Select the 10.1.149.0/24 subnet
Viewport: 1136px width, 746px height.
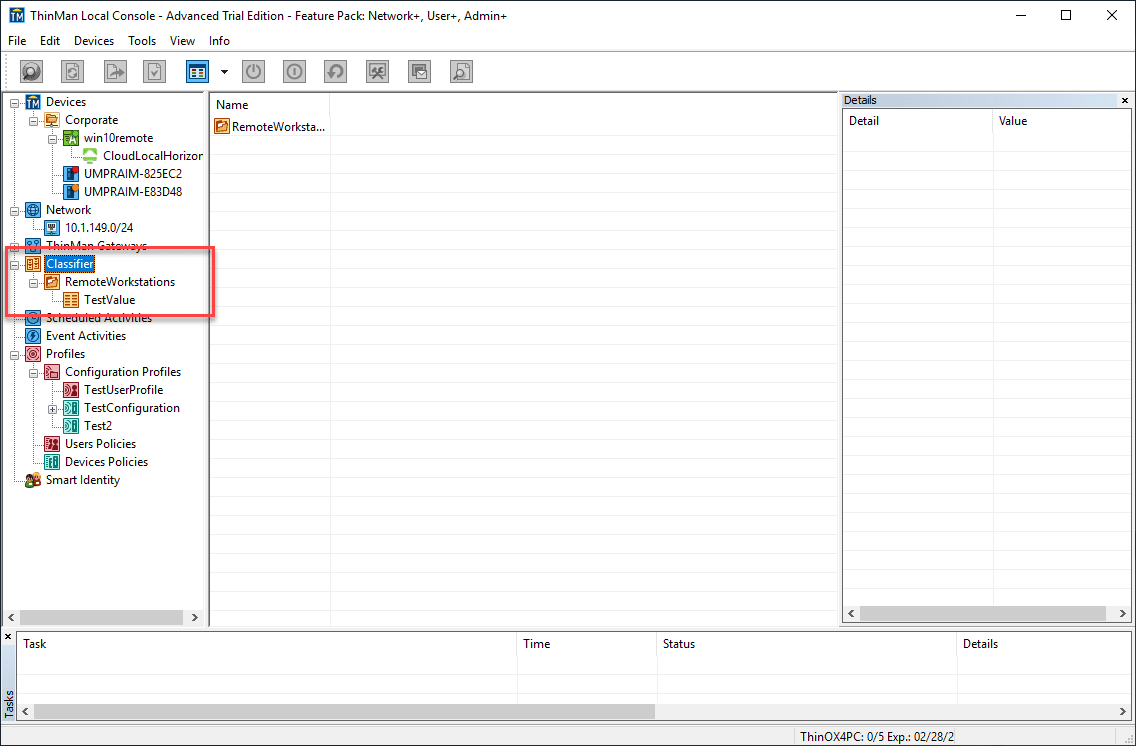[x=99, y=227]
